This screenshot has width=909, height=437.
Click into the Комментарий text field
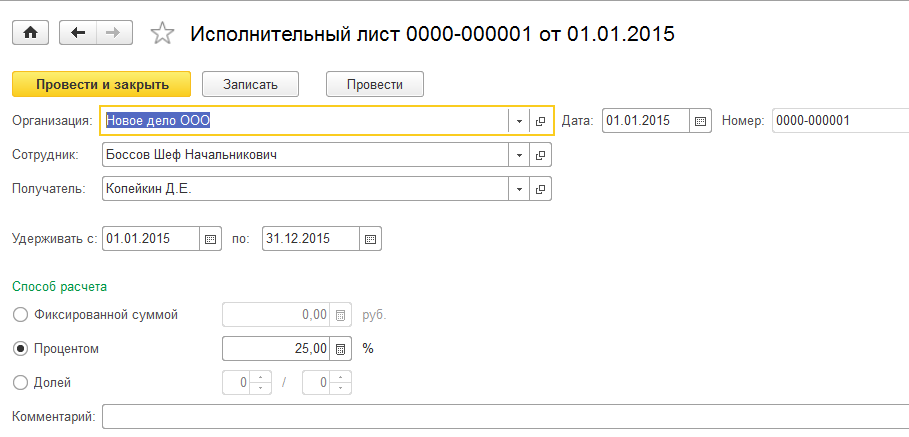(500, 416)
